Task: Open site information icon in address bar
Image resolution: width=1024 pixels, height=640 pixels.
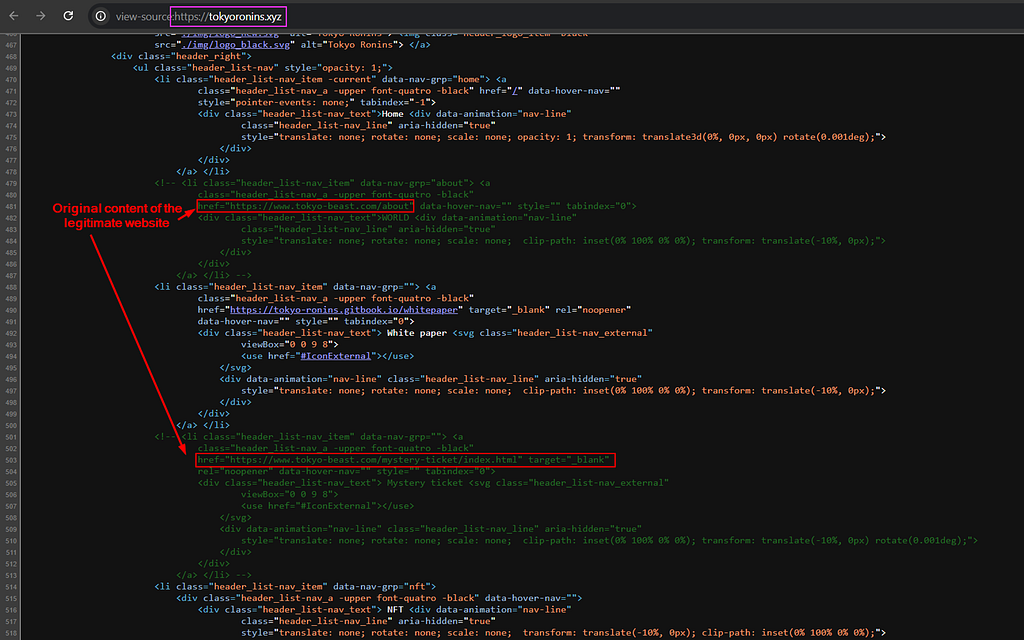Action: point(101,16)
